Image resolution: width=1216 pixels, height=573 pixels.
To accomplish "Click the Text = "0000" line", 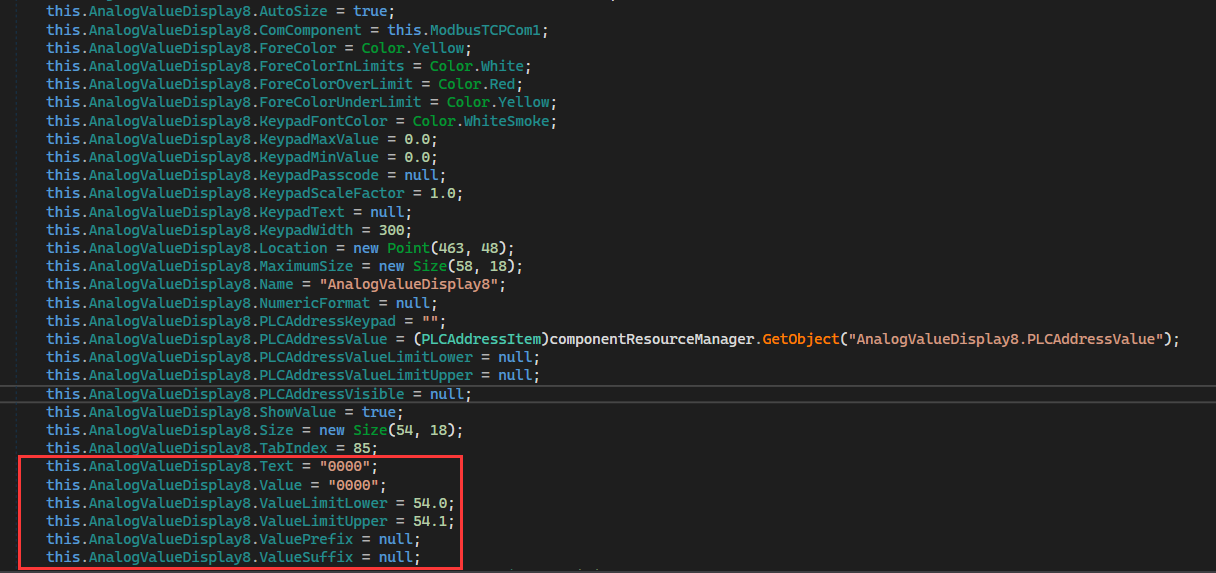I will tap(213, 466).
